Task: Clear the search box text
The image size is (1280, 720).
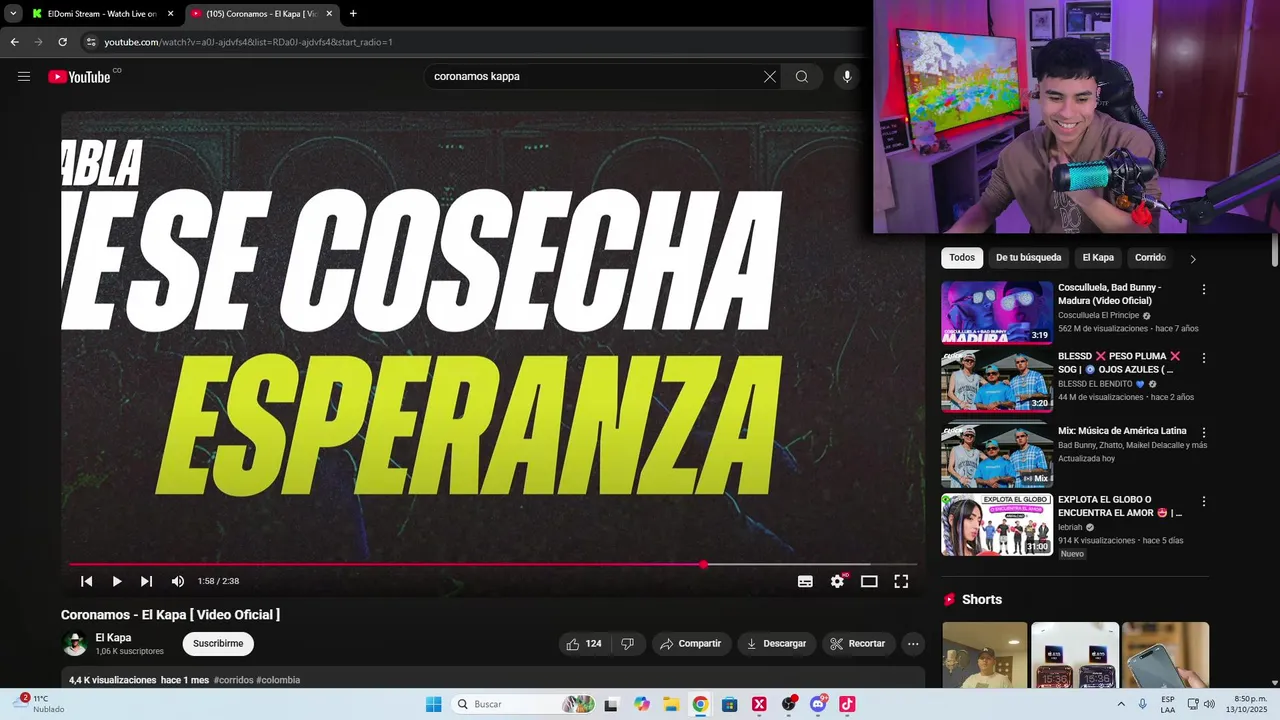Action: point(770,76)
